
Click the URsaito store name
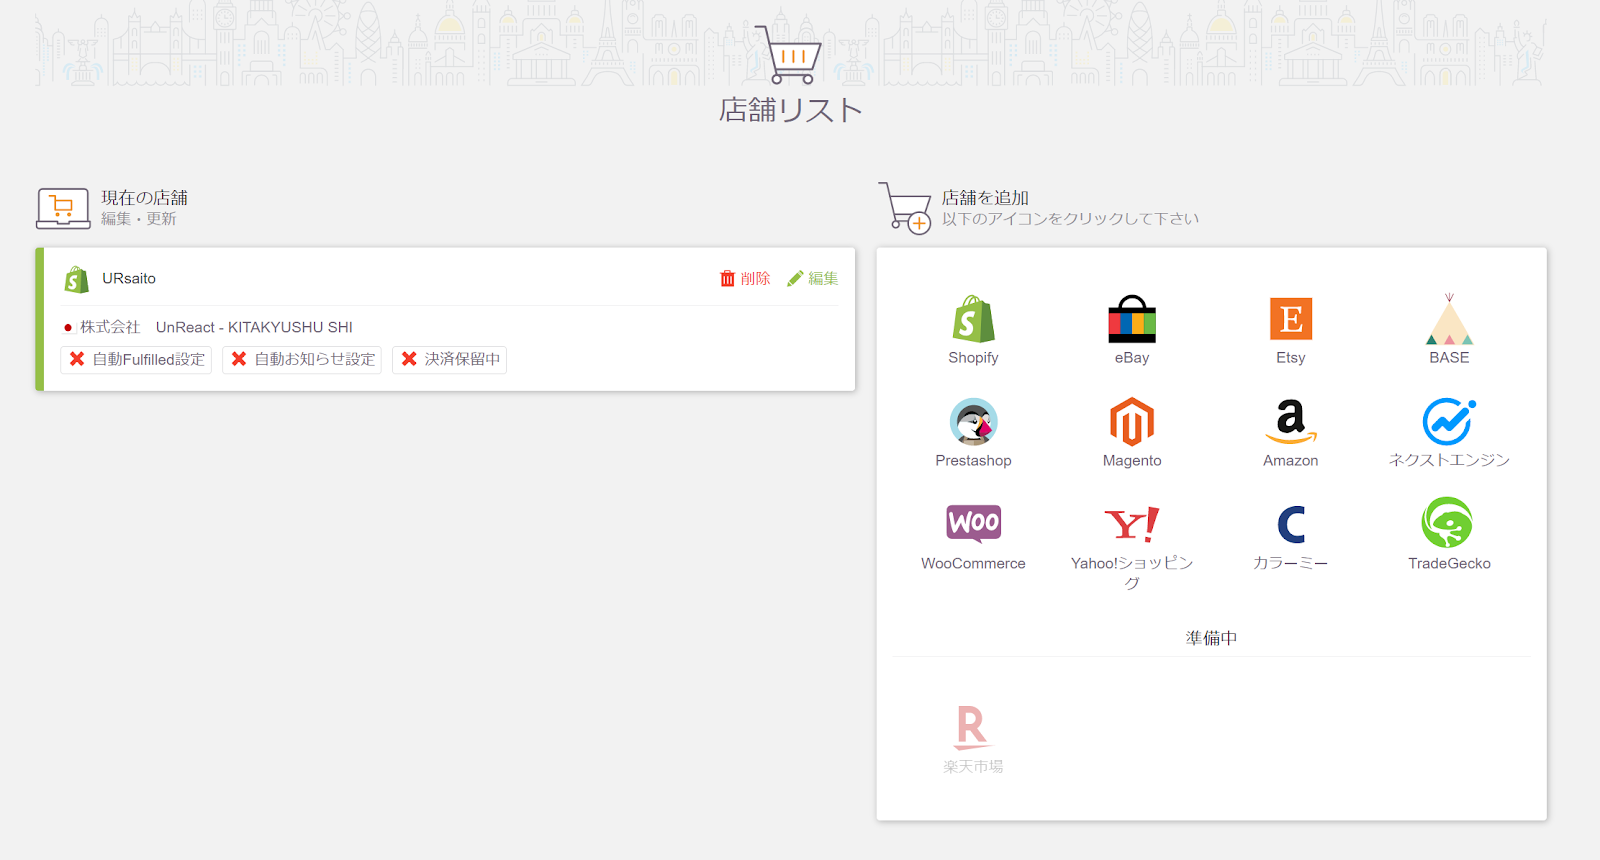pos(129,279)
